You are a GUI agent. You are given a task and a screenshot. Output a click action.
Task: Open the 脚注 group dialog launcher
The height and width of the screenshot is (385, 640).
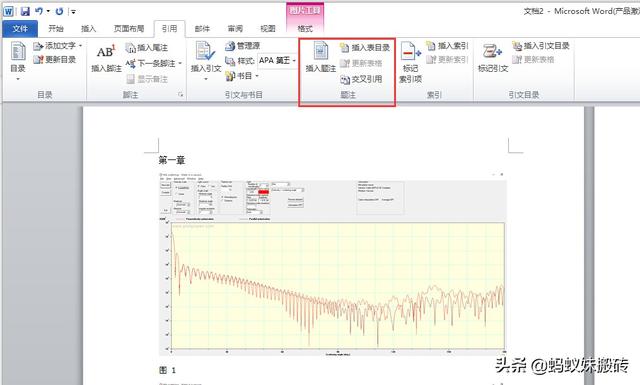[x=180, y=95]
